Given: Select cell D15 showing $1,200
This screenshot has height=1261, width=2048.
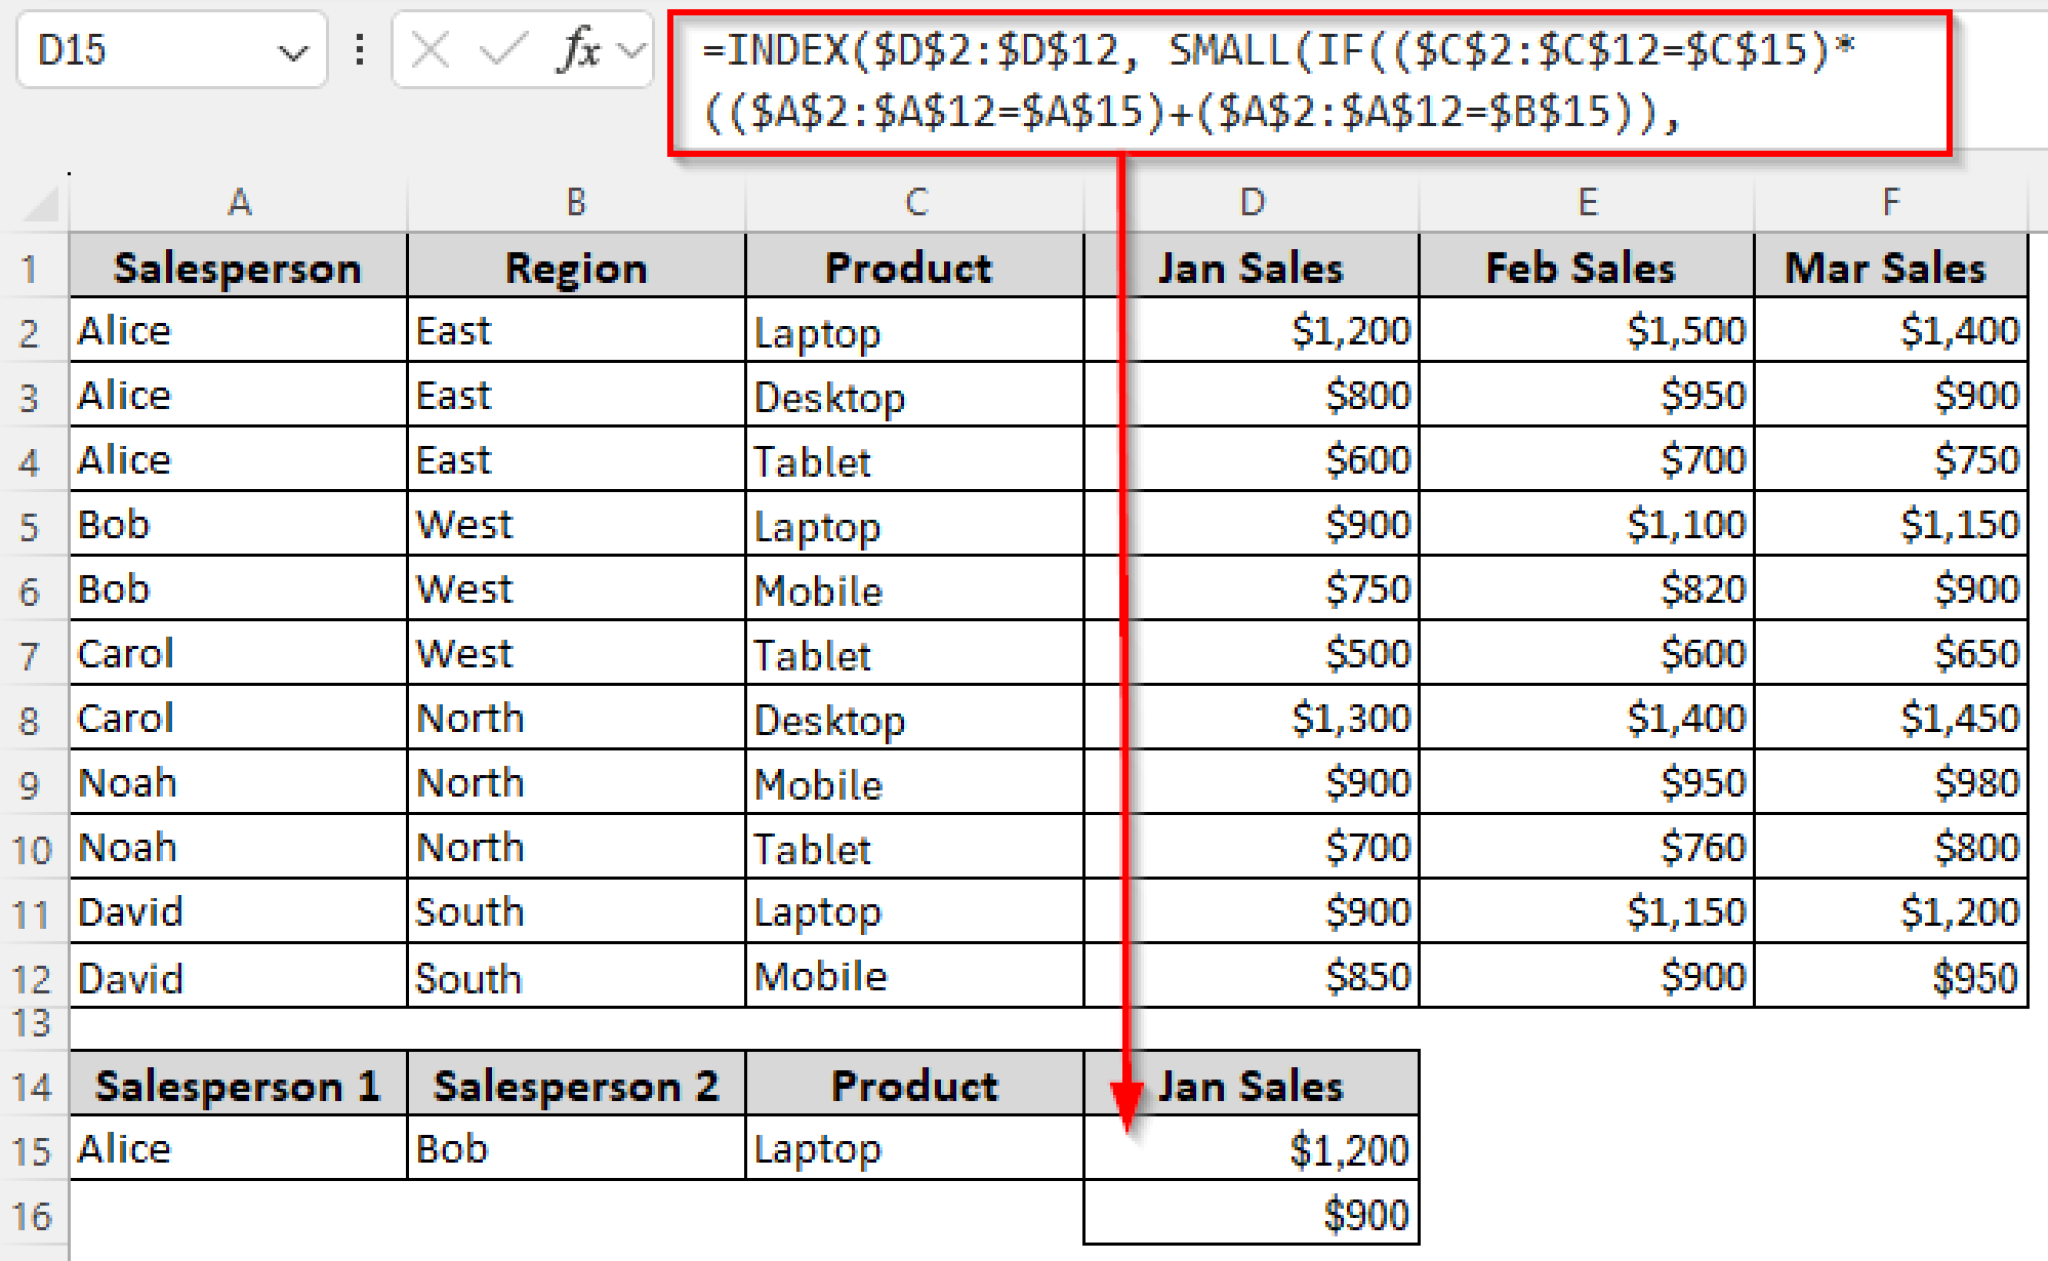Looking at the screenshot, I should (x=1252, y=1148).
